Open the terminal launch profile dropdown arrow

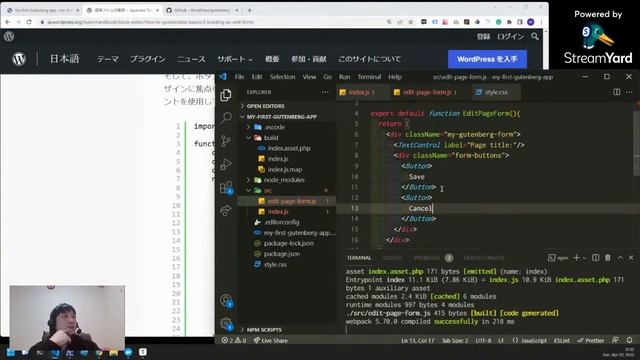[585, 258]
